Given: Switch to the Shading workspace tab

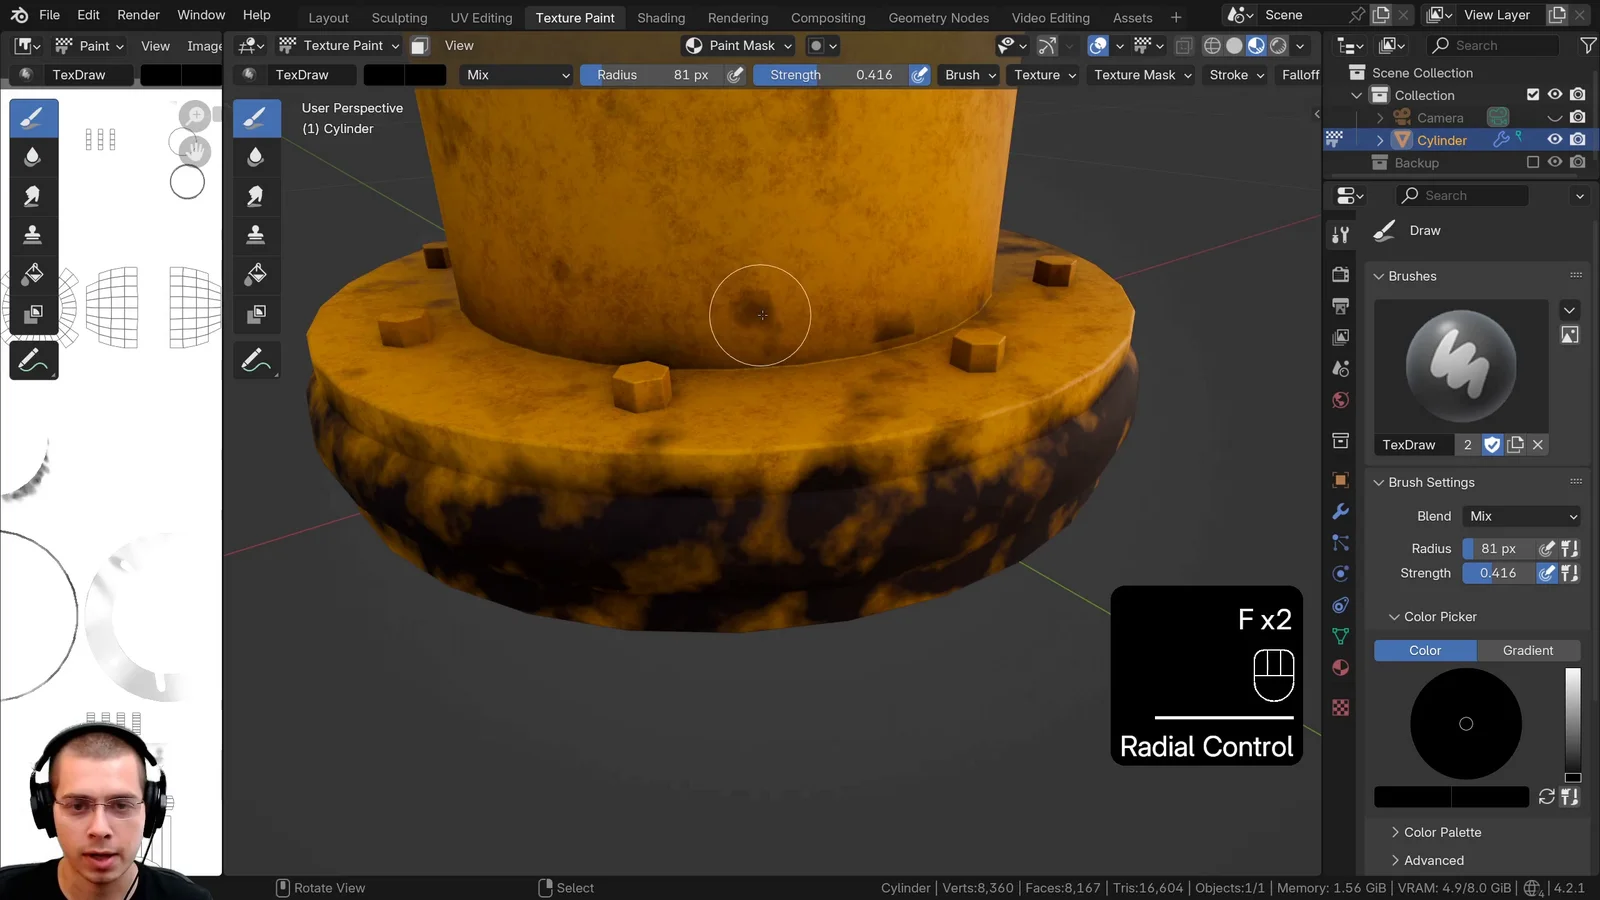Looking at the screenshot, I should coord(660,17).
